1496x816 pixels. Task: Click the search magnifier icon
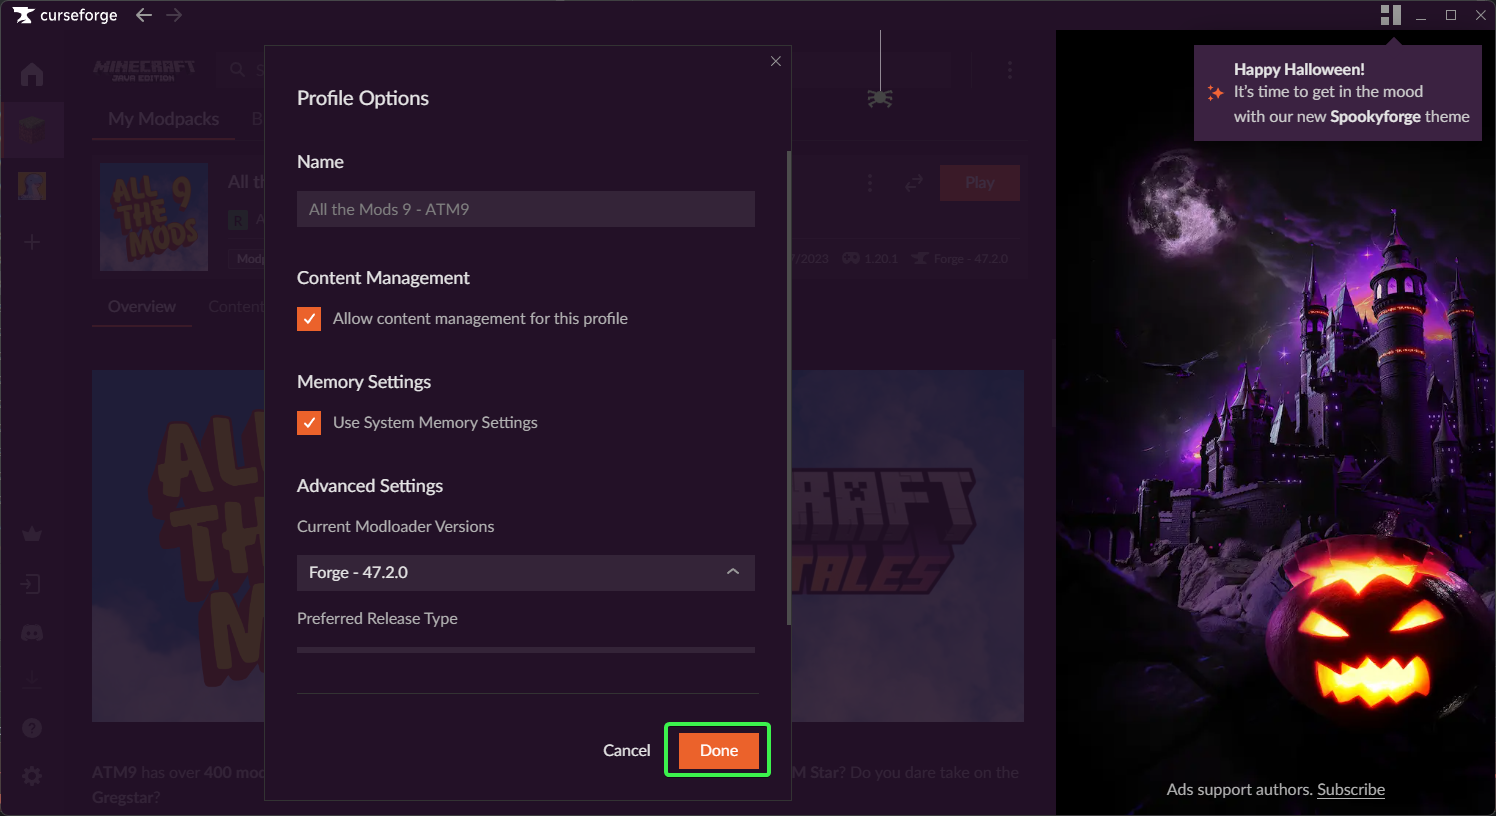coord(237,69)
